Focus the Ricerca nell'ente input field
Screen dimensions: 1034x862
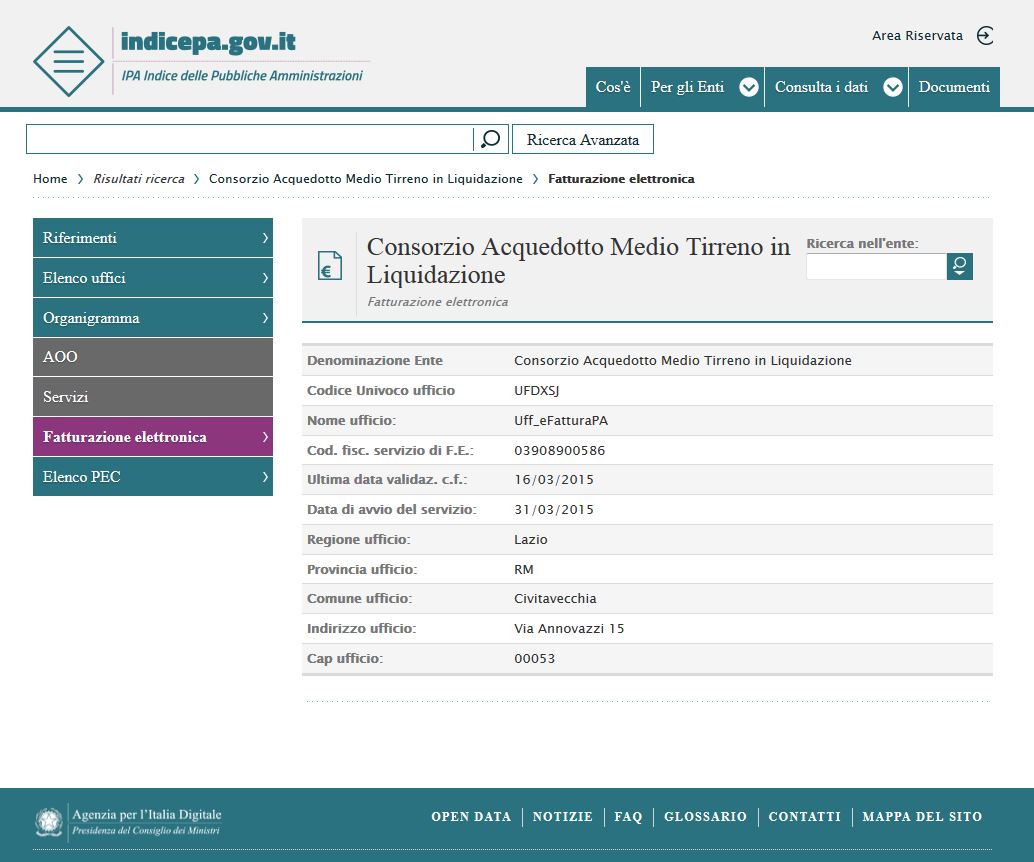[x=876, y=266]
